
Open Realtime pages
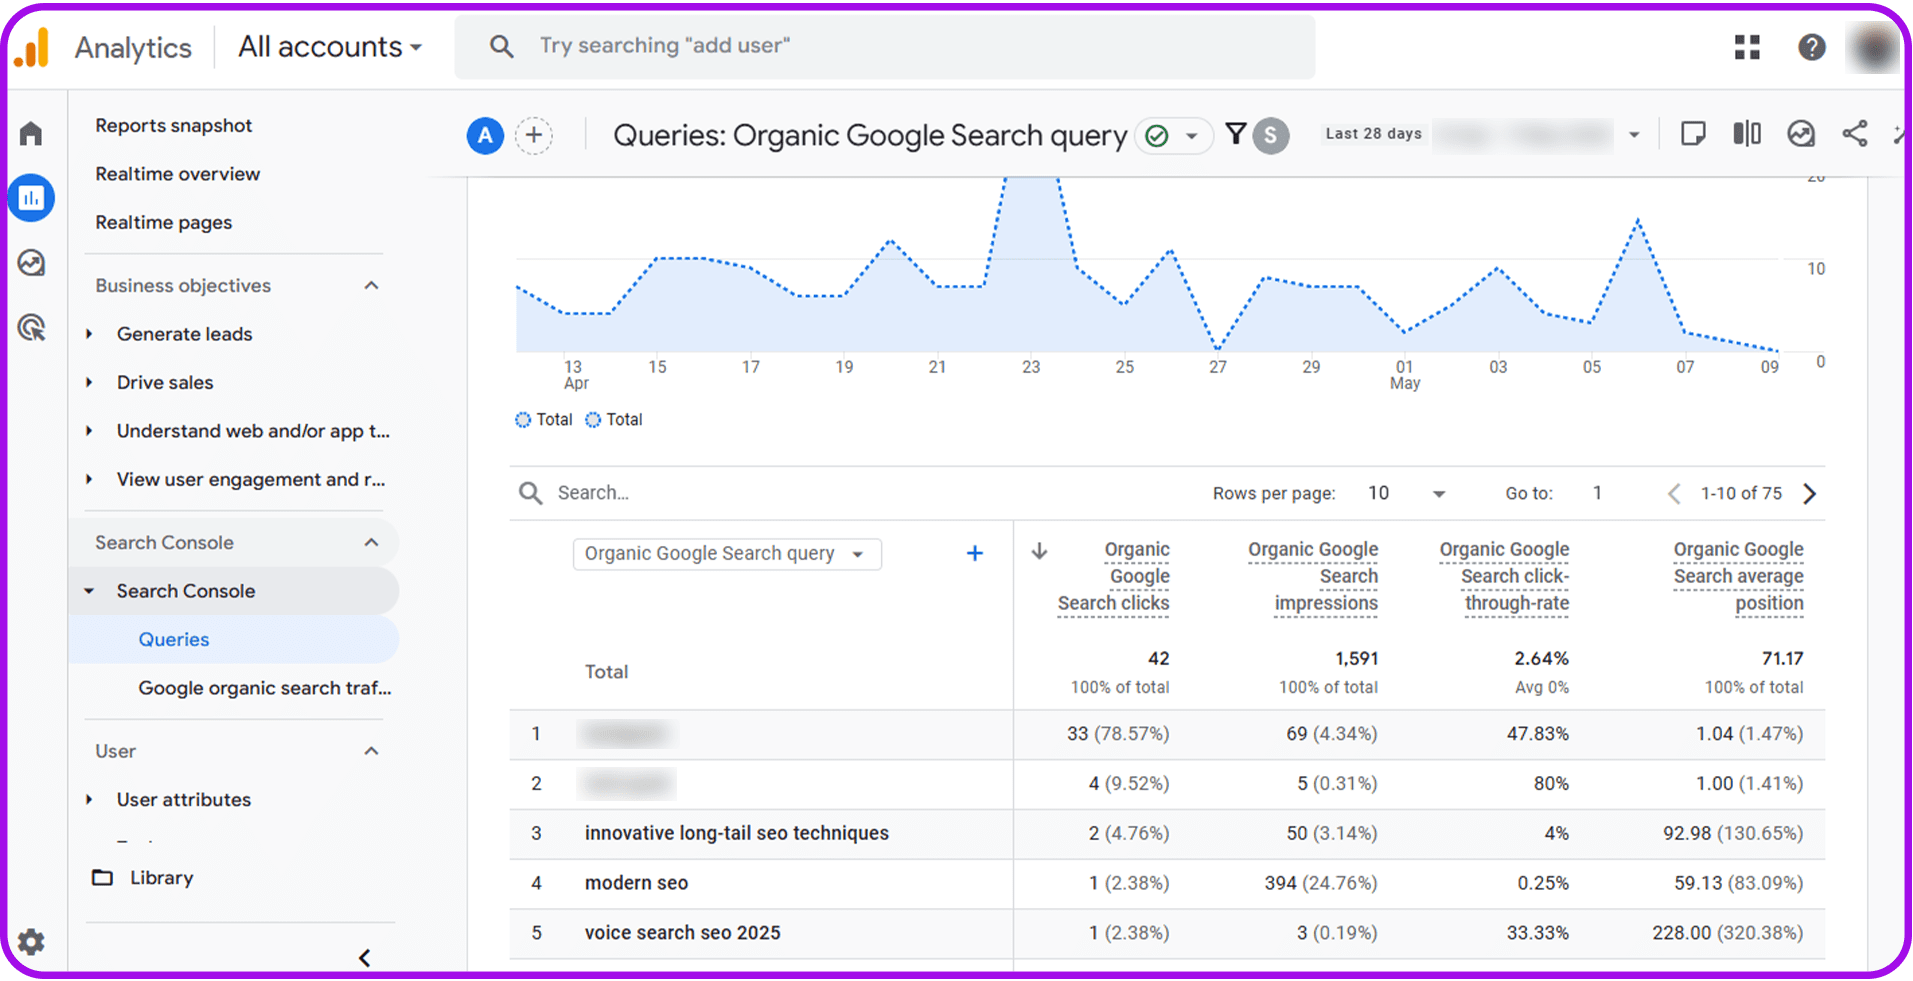pyautogui.click(x=163, y=222)
